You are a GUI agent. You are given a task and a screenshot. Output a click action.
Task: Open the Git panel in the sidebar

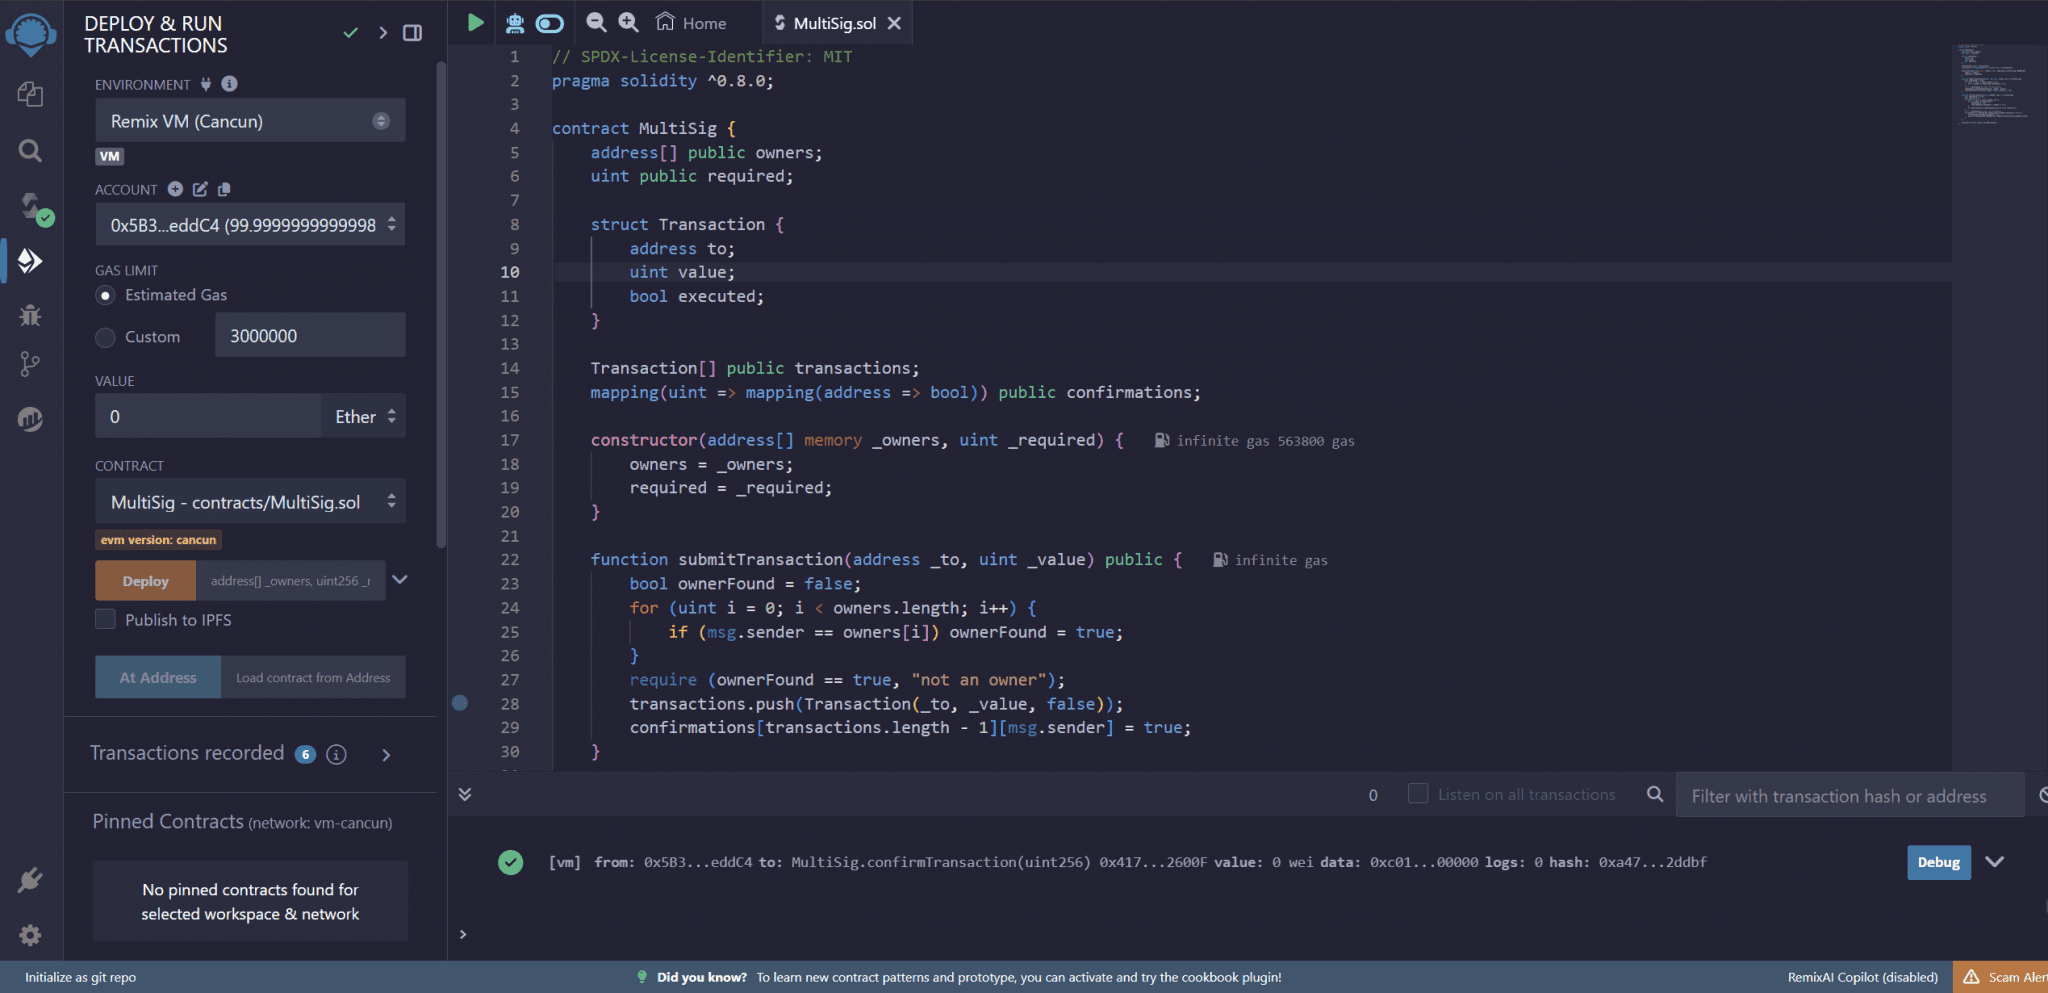(x=31, y=363)
